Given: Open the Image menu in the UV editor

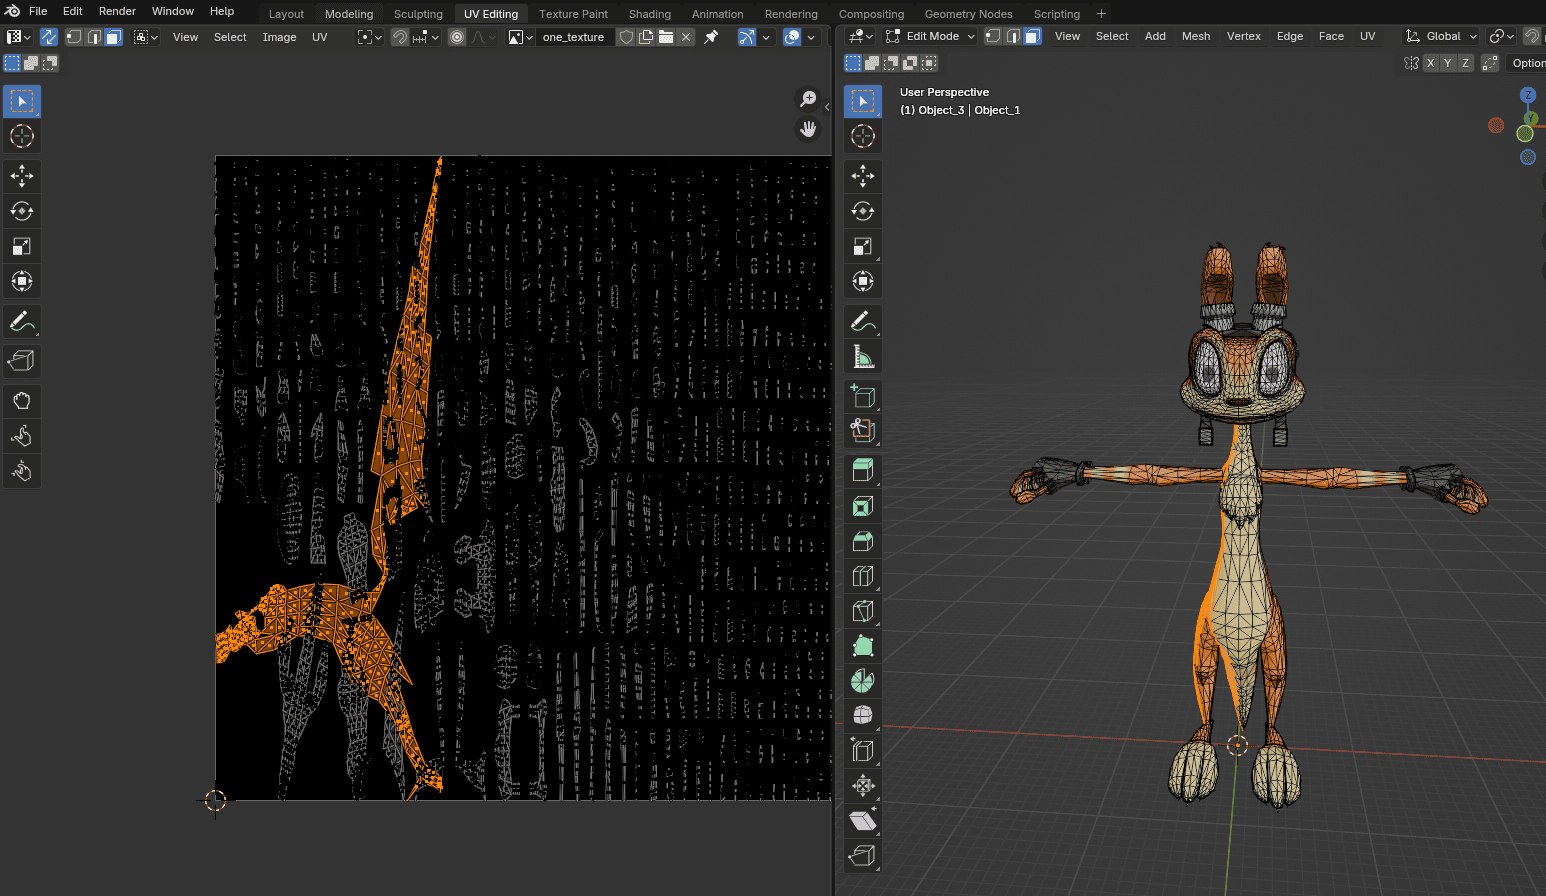Looking at the screenshot, I should coord(279,37).
